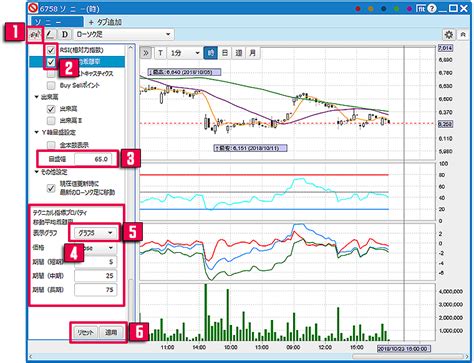The height and width of the screenshot is (363, 474).
Task: Open the technical indicator settings icon
Action: 35,34
